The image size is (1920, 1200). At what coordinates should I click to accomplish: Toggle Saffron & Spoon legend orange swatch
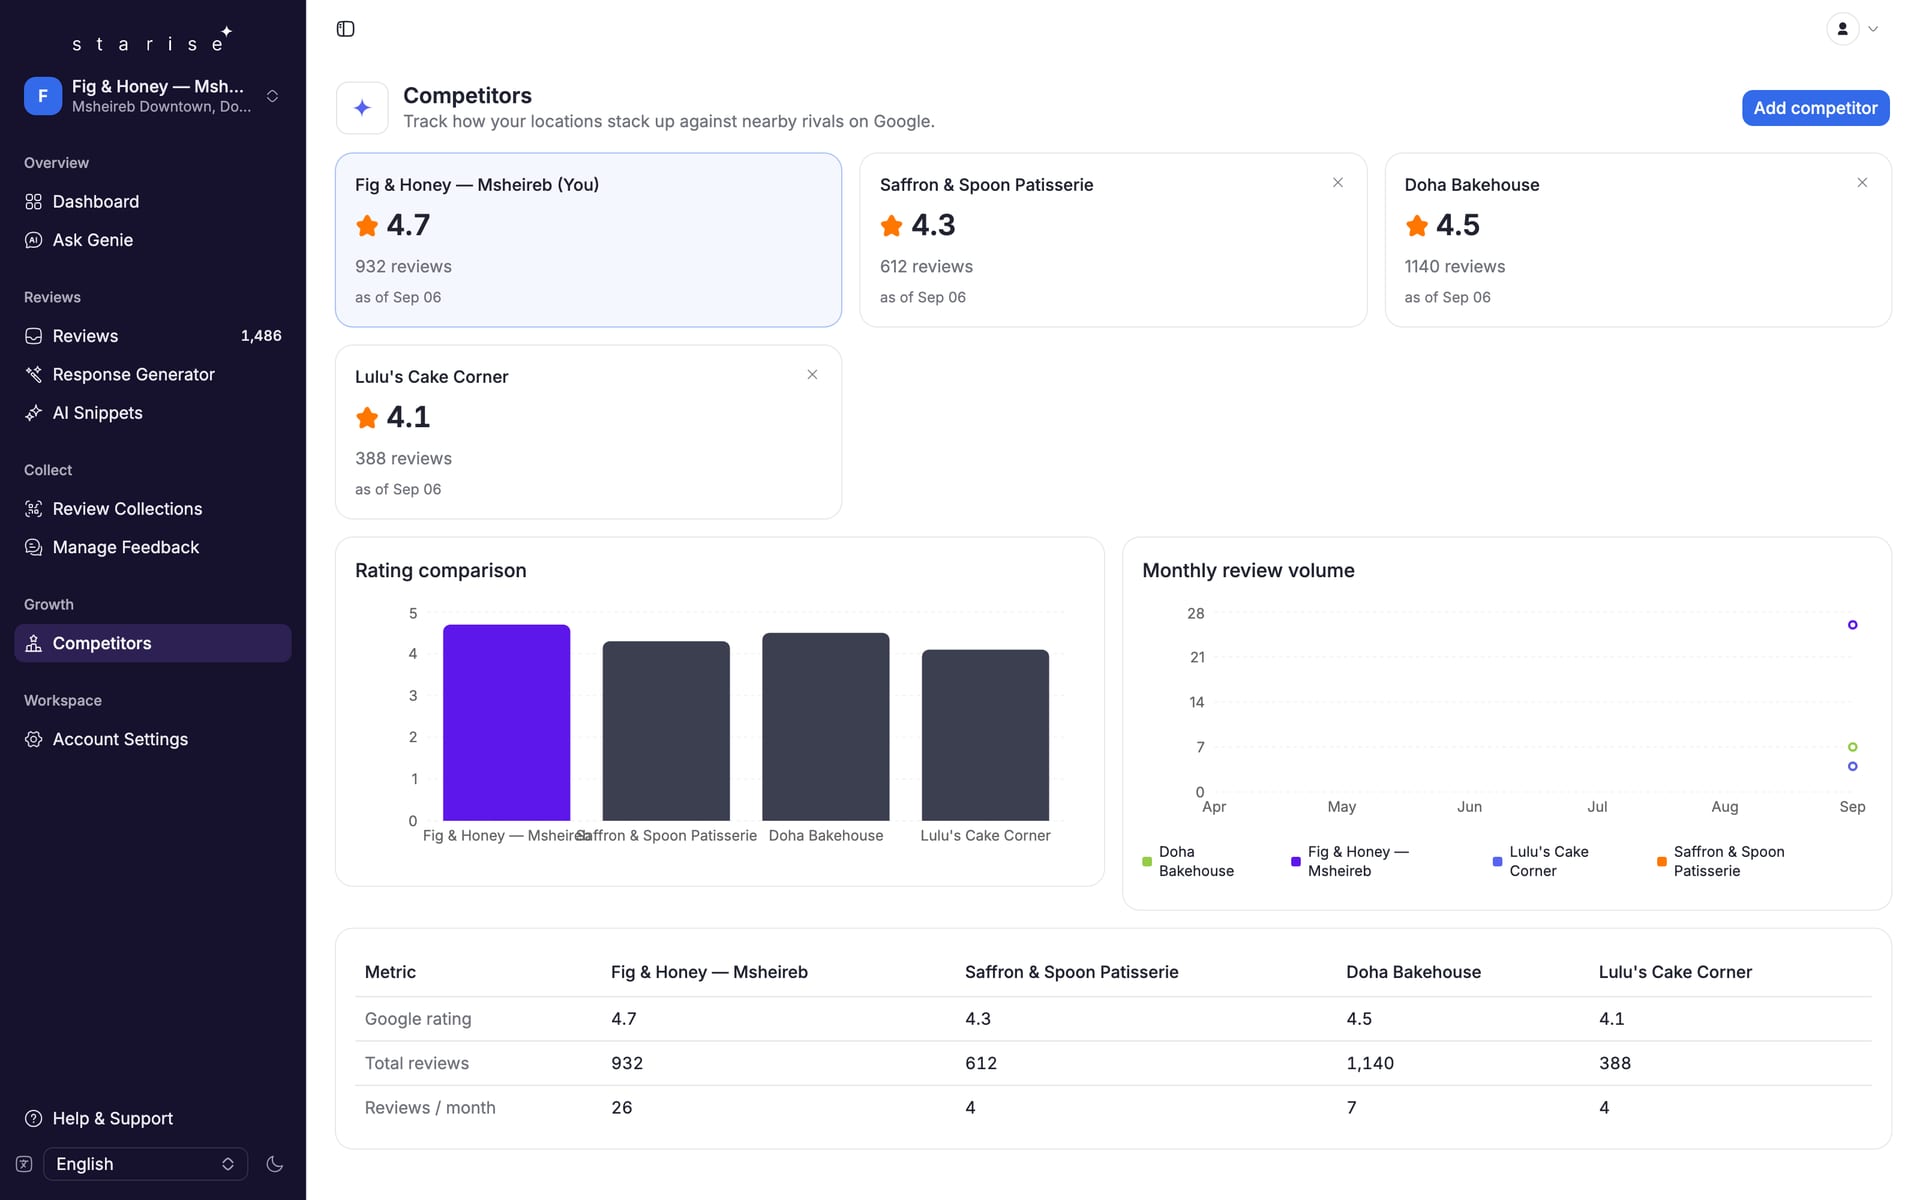click(1662, 862)
